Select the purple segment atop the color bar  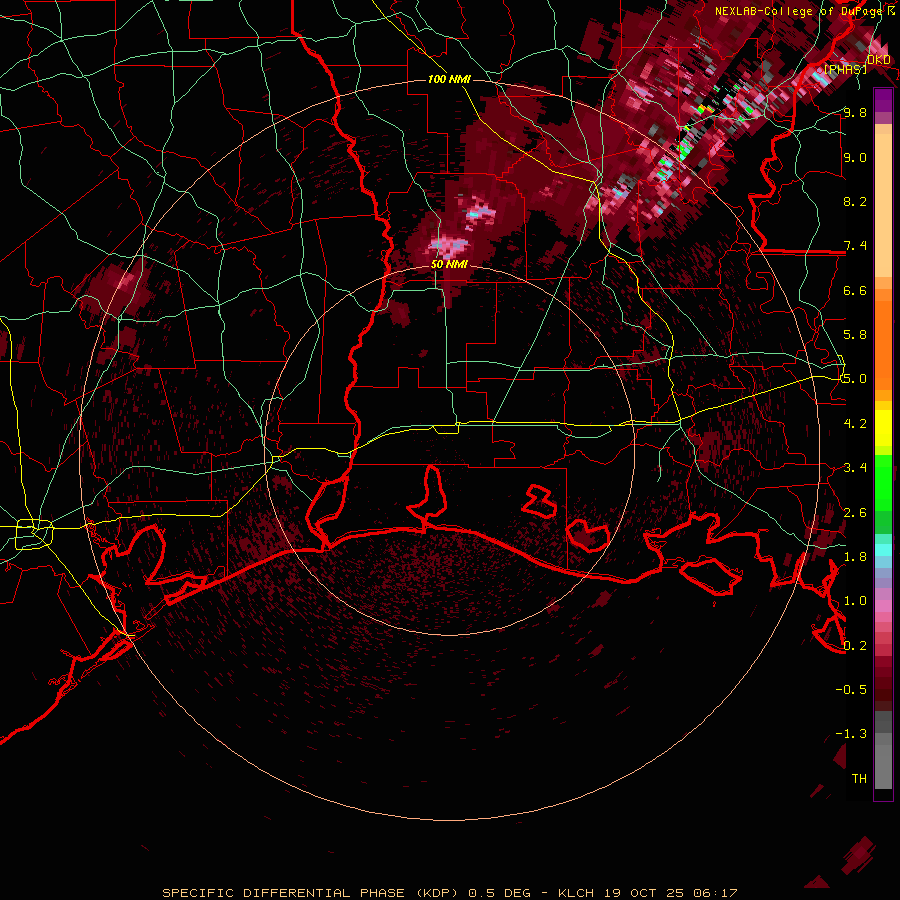click(883, 100)
